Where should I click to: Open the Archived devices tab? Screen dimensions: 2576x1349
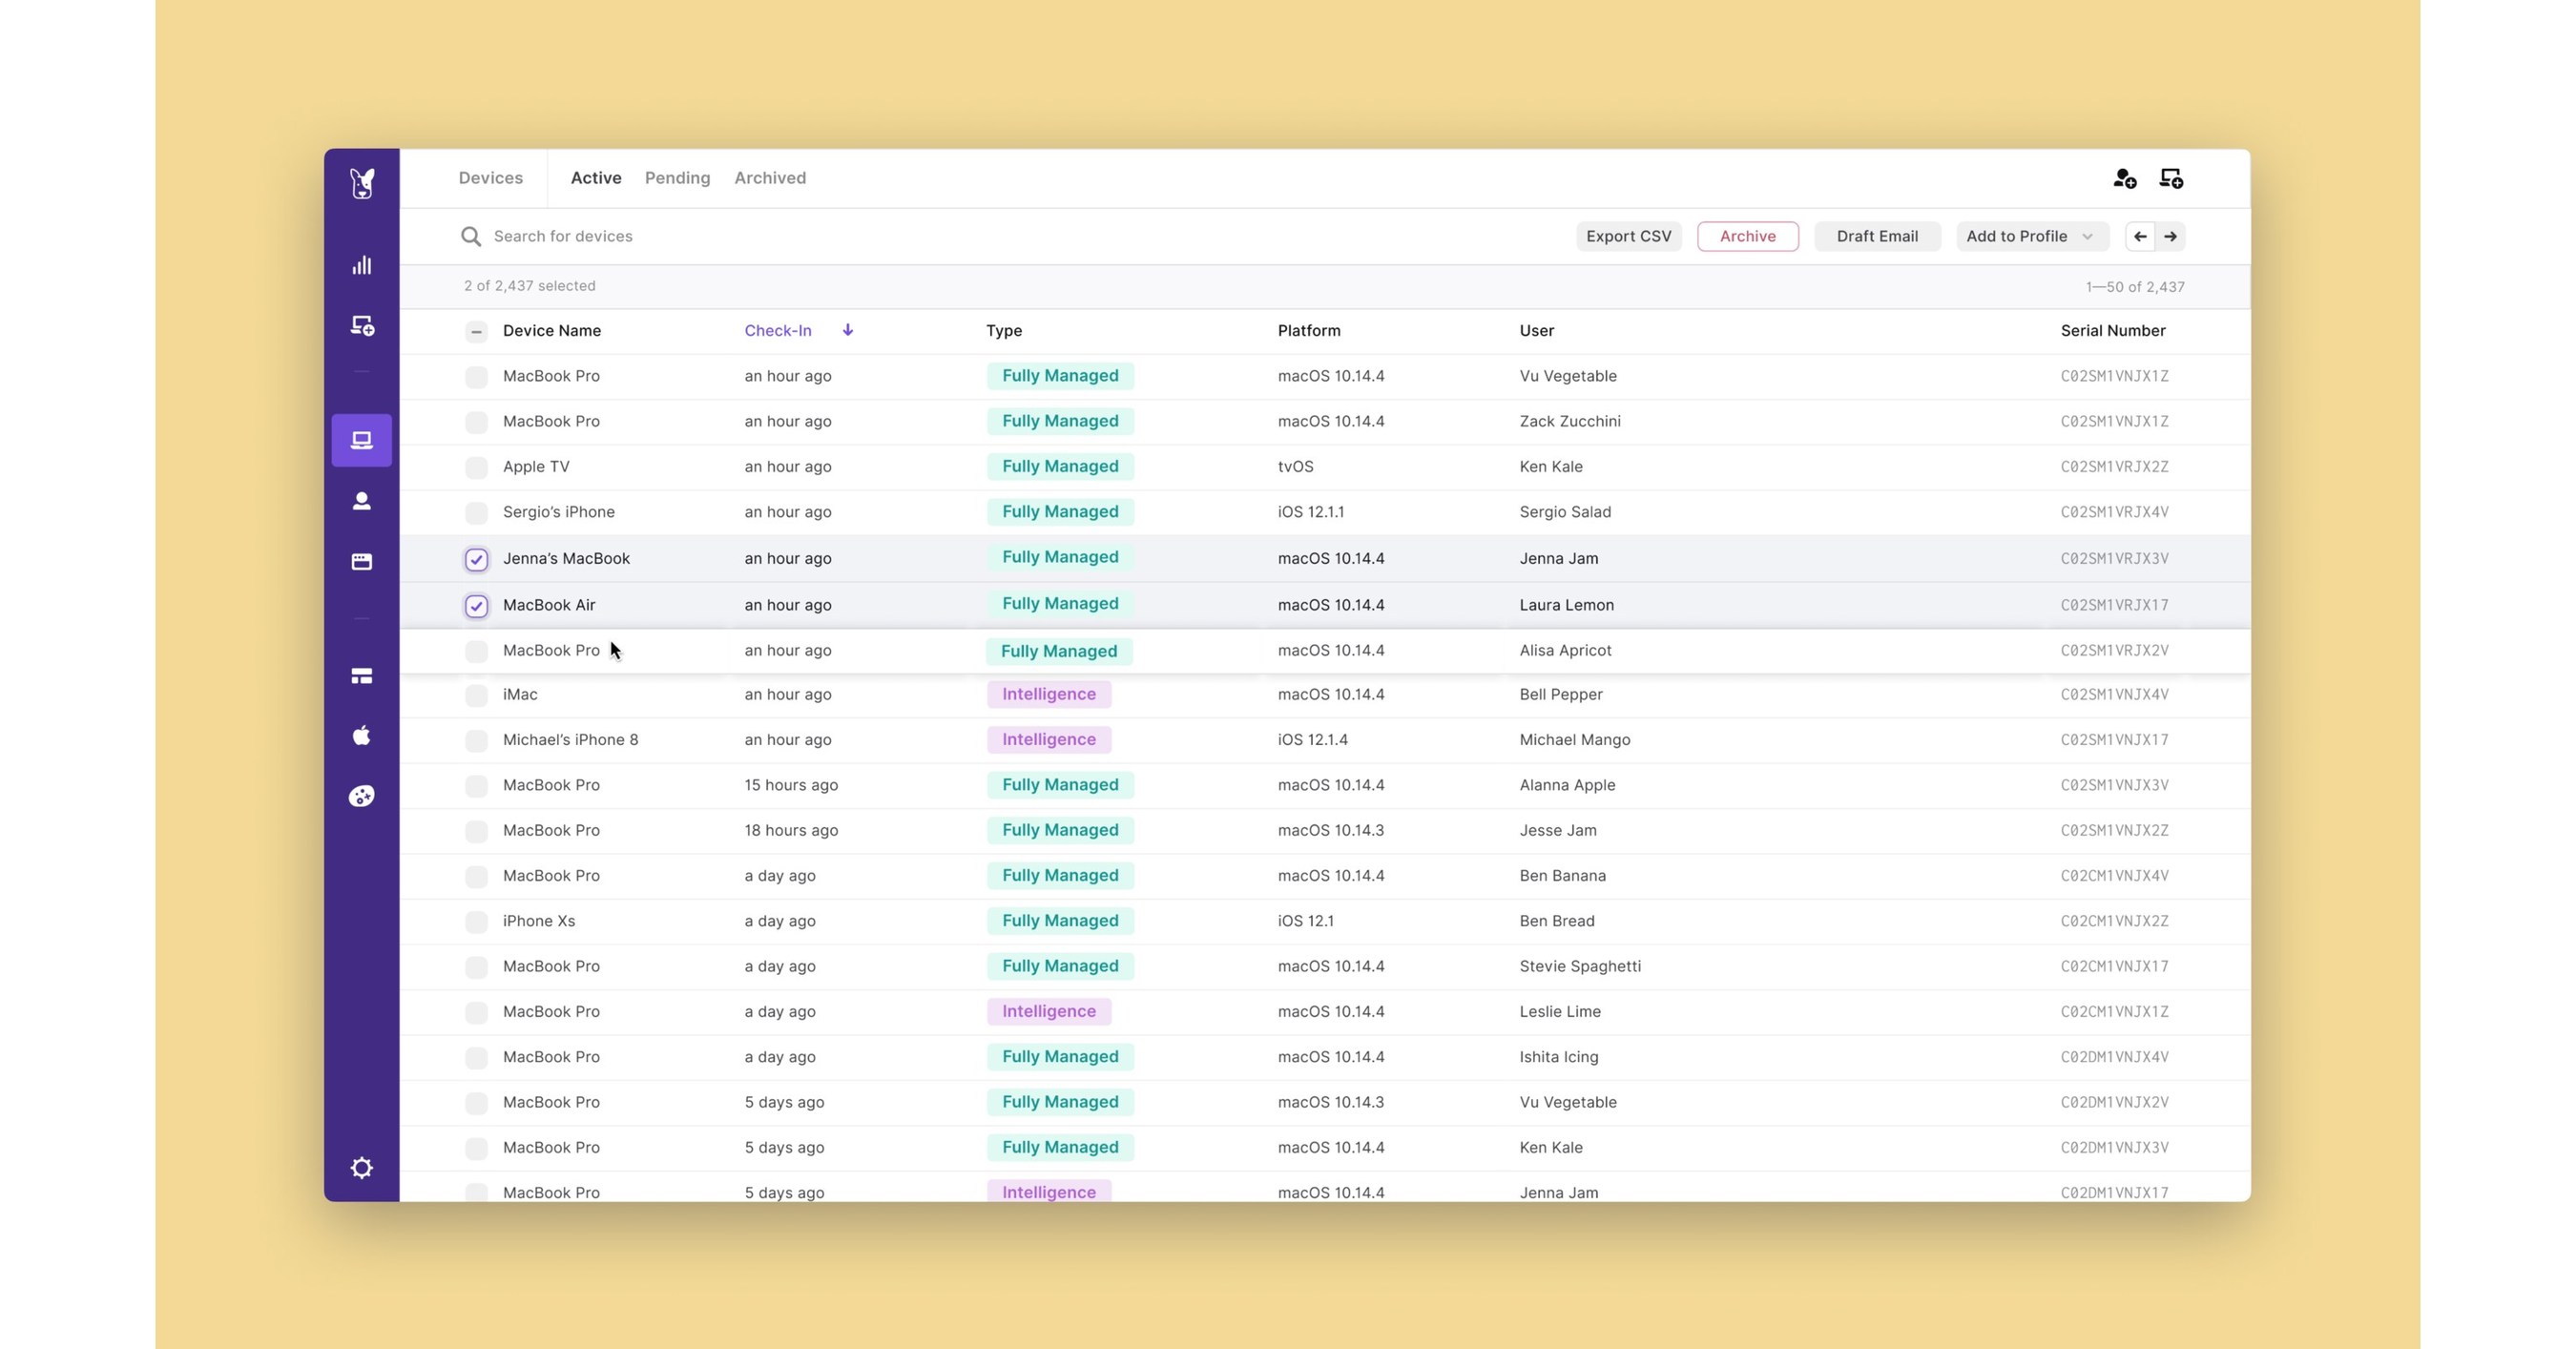(770, 178)
